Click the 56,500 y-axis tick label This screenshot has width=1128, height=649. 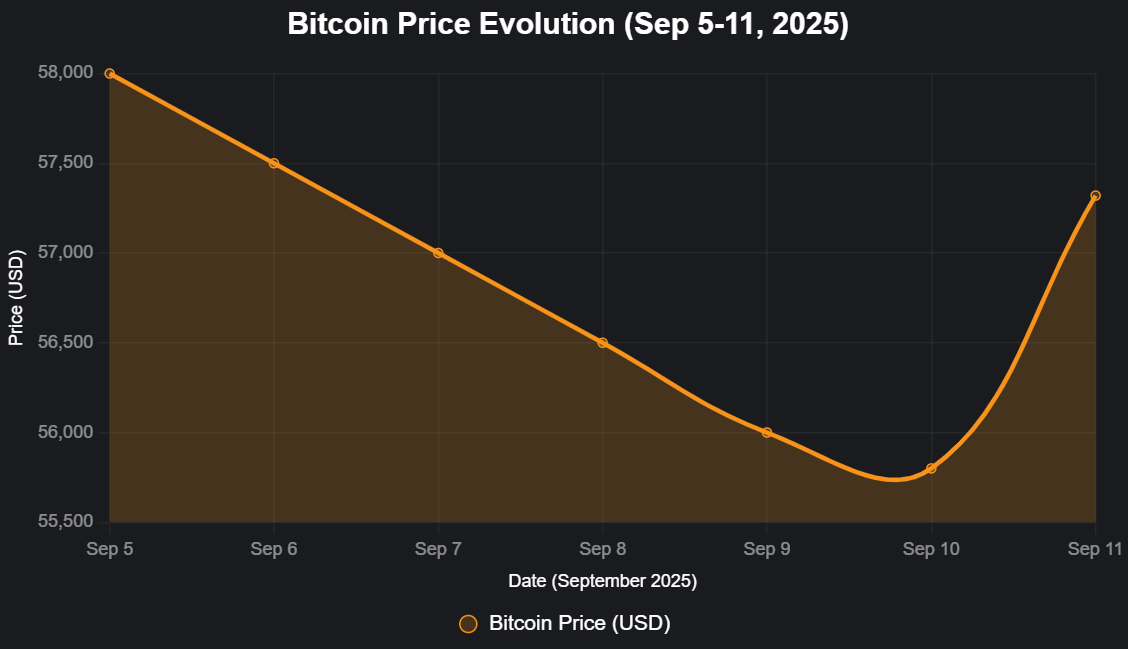(x=67, y=343)
